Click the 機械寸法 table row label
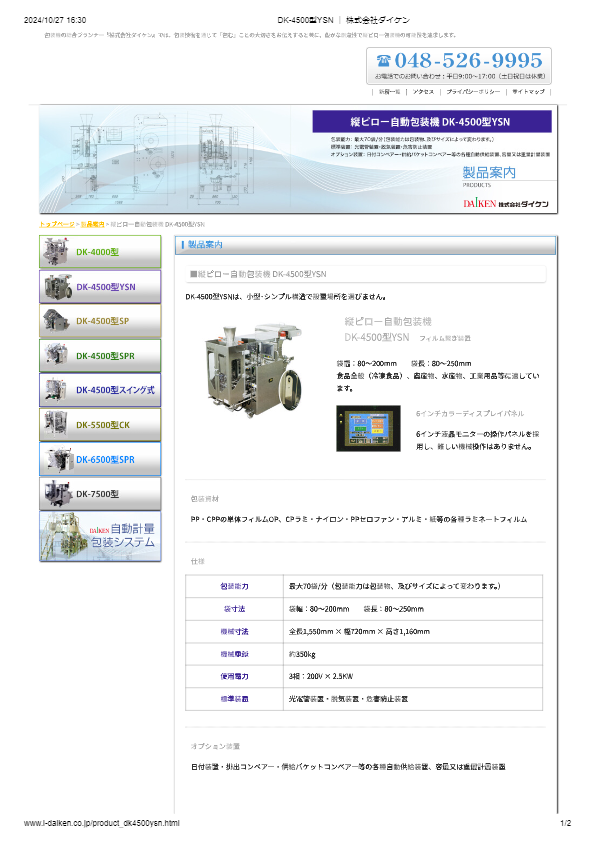Viewport: 594px width, 841px height. coord(234,631)
